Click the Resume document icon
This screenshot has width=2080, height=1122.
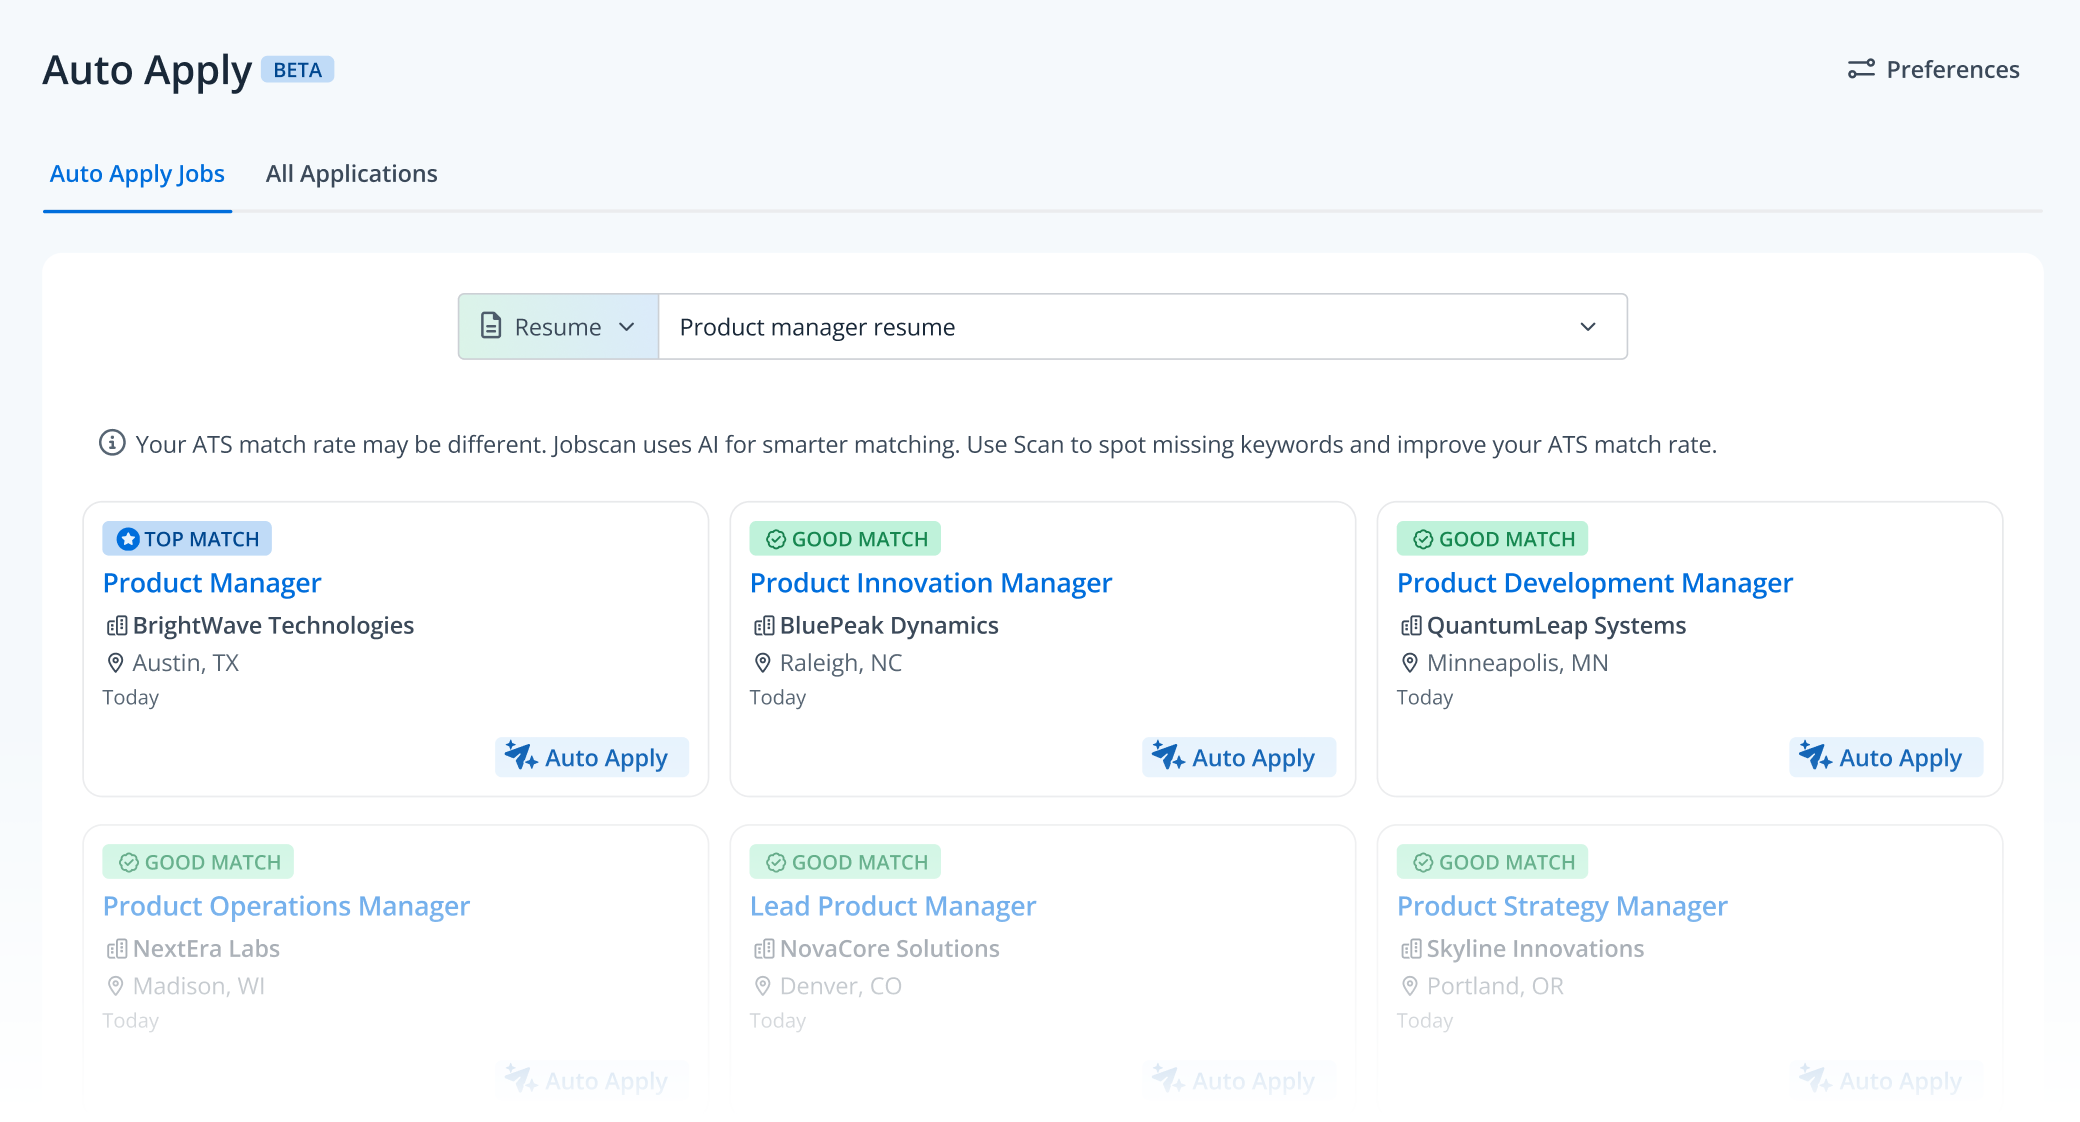pyautogui.click(x=491, y=326)
